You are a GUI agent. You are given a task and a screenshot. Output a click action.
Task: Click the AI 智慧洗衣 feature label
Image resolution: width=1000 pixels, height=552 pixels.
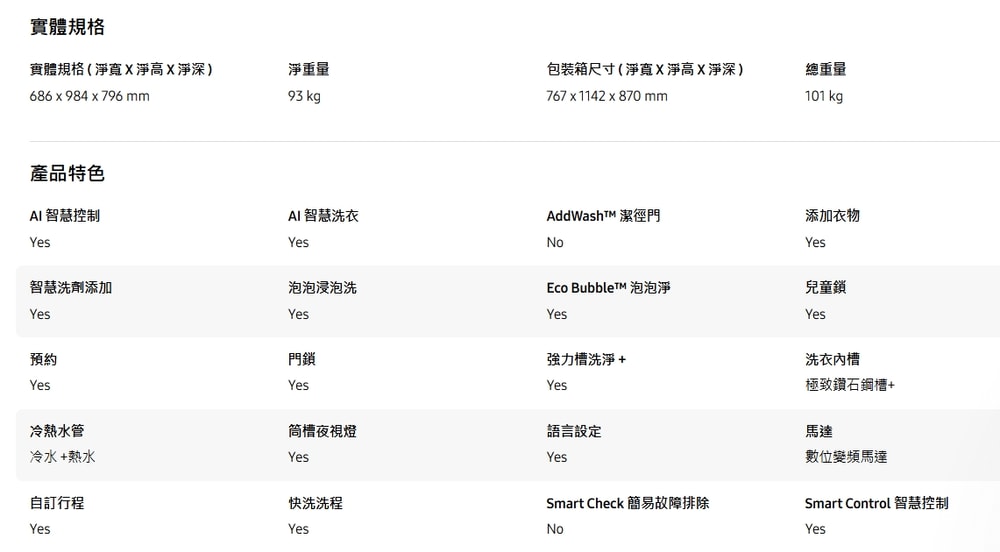pos(323,216)
